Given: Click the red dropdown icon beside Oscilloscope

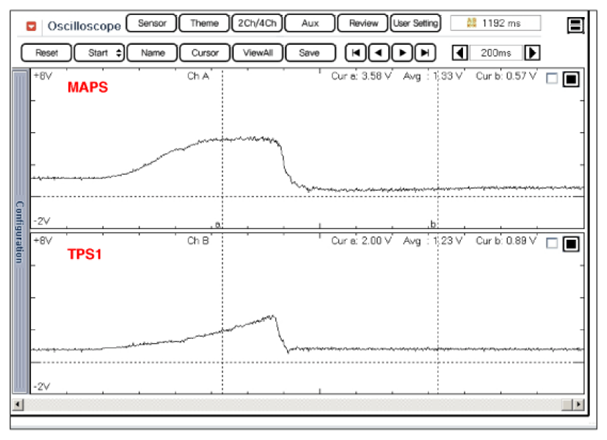Looking at the screenshot, I should coord(31,26).
